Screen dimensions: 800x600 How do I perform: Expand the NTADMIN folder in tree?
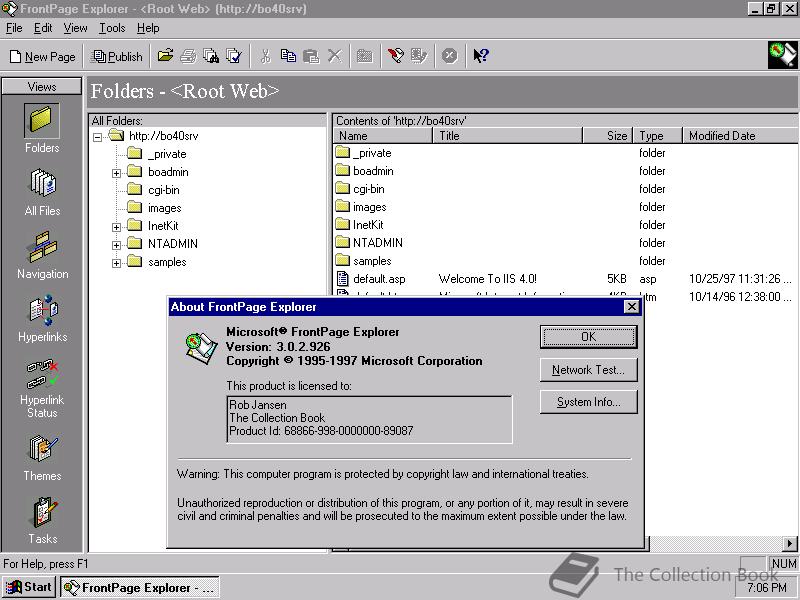pyautogui.click(x=116, y=245)
